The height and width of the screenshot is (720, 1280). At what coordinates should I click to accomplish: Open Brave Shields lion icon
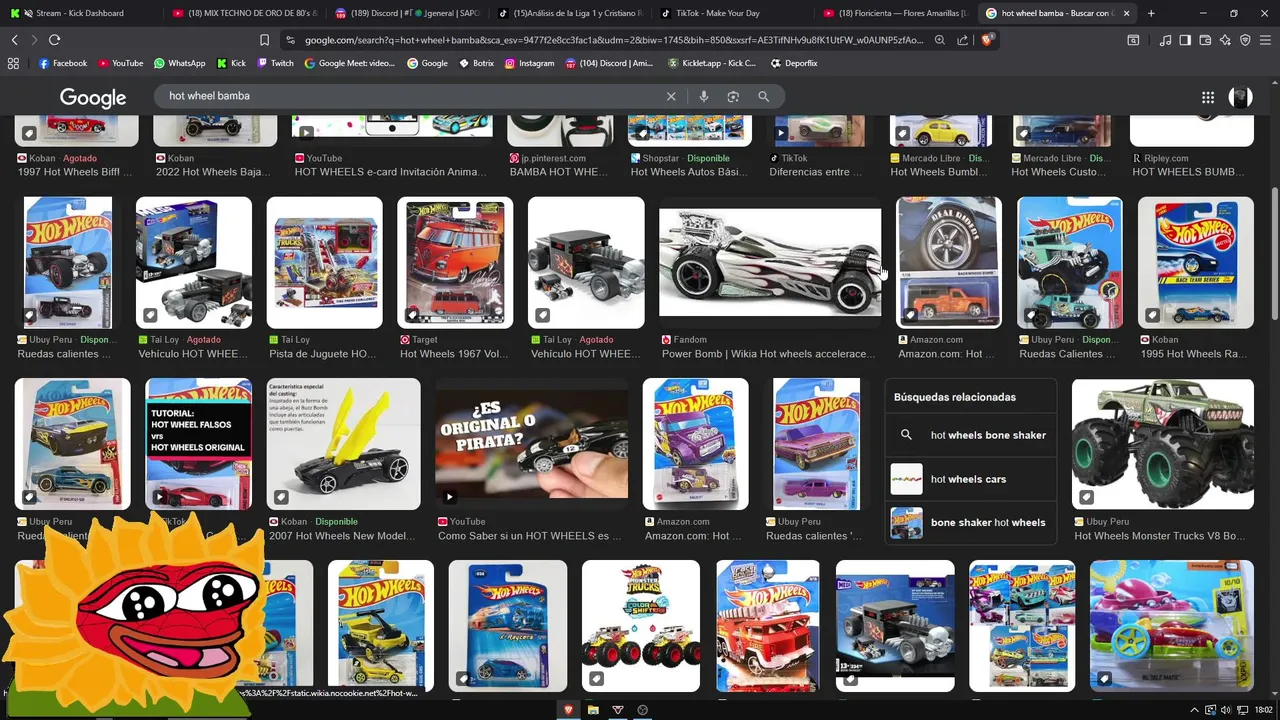986,40
